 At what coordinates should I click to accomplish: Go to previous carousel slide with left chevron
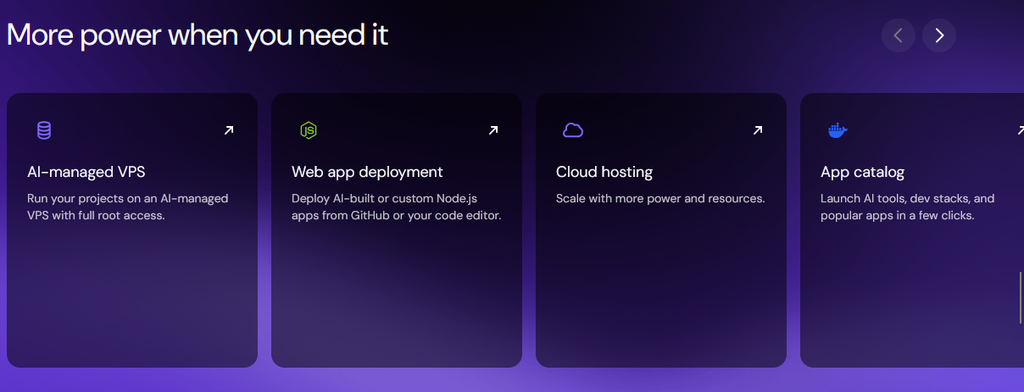click(x=899, y=35)
